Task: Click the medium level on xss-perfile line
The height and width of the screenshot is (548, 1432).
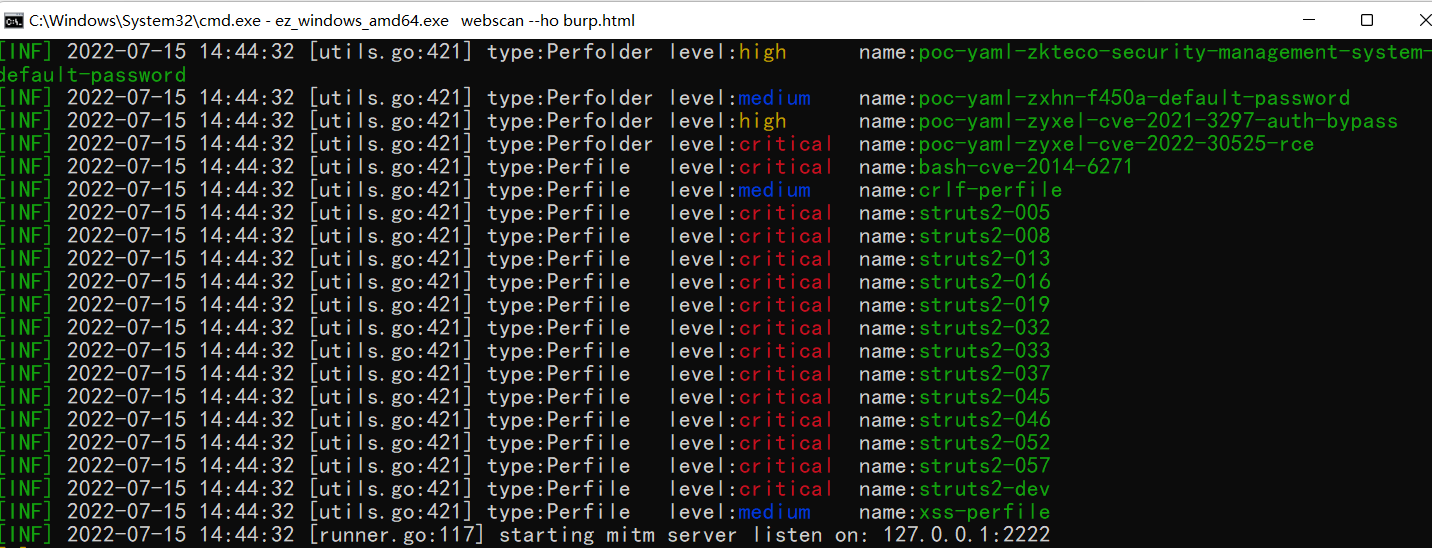Action: (774, 512)
